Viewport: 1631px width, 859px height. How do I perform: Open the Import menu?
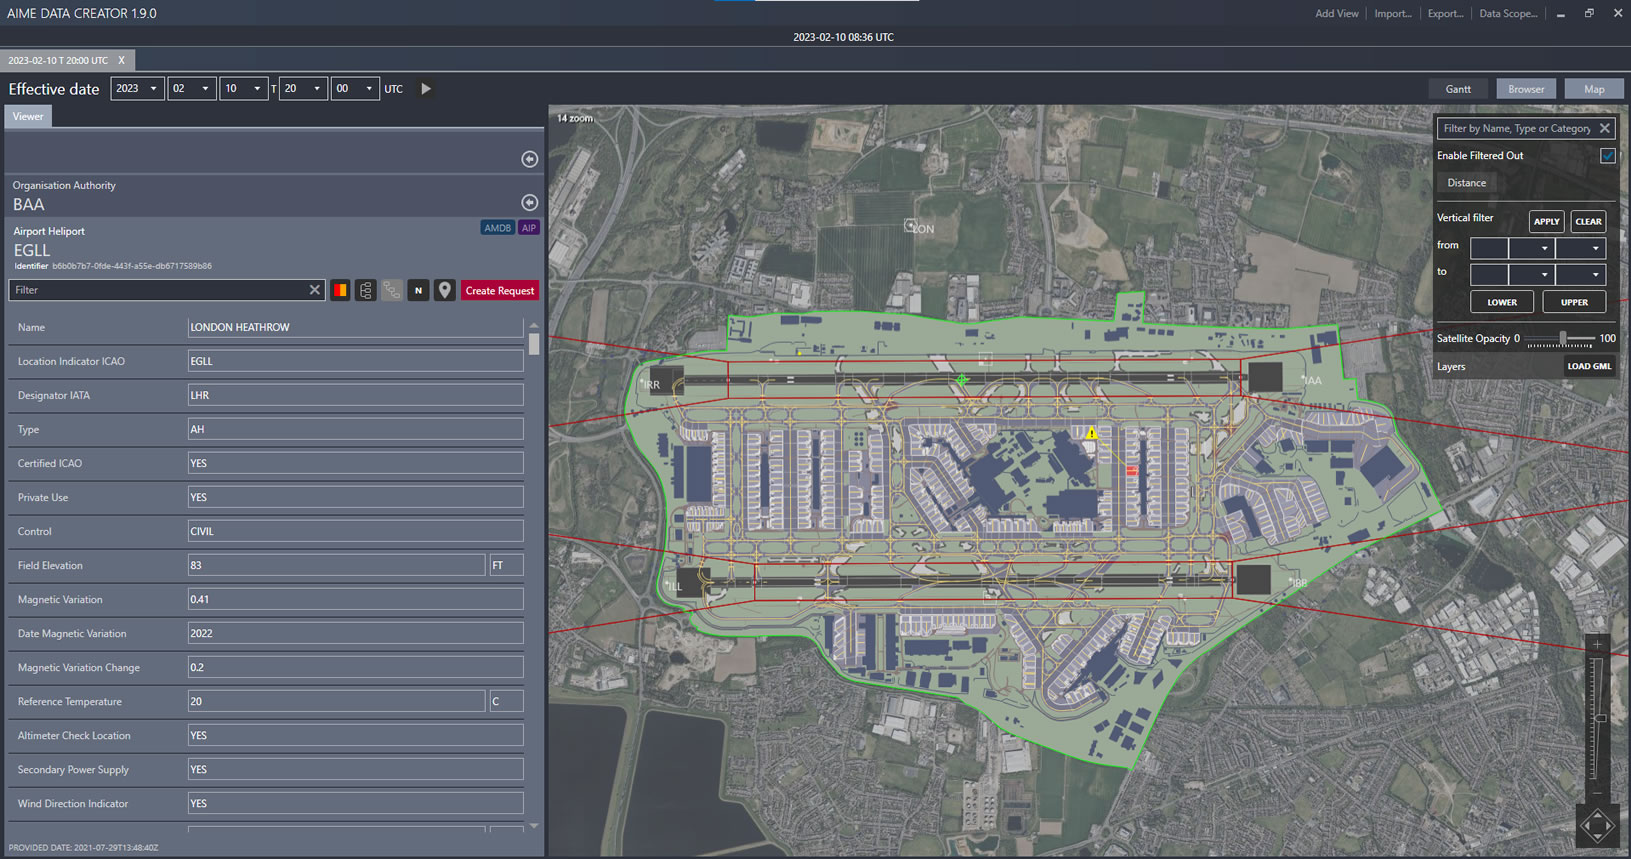pos(1392,14)
